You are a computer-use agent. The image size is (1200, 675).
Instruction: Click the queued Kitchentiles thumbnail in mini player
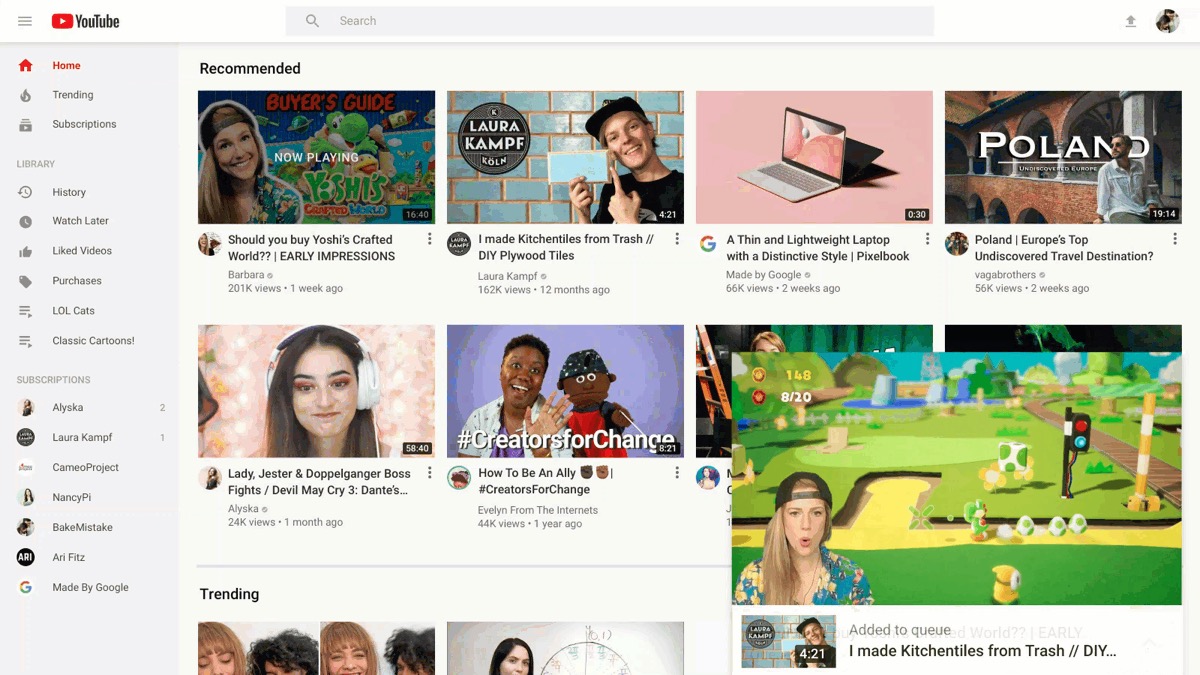(x=788, y=642)
